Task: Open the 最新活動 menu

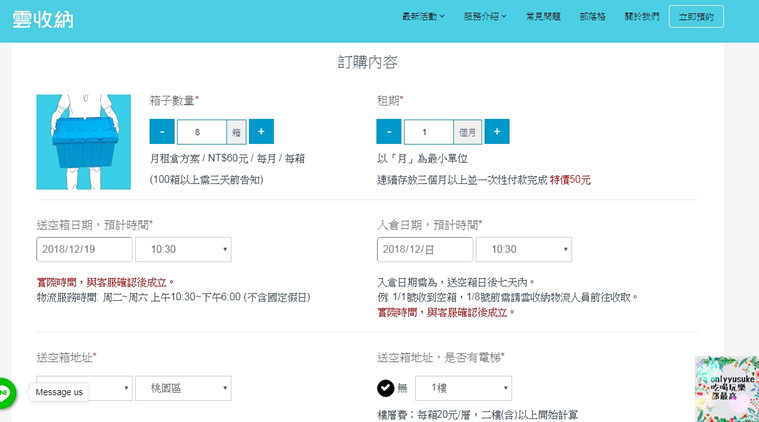Action: click(423, 16)
